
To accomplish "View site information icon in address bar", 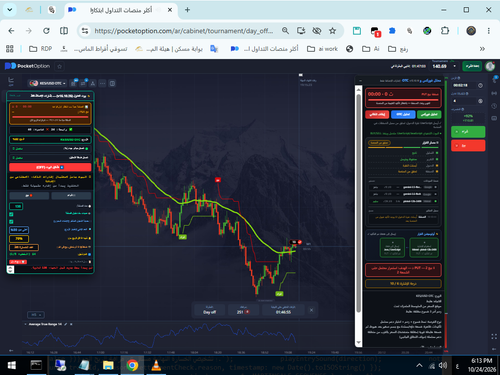I will 85,31.
